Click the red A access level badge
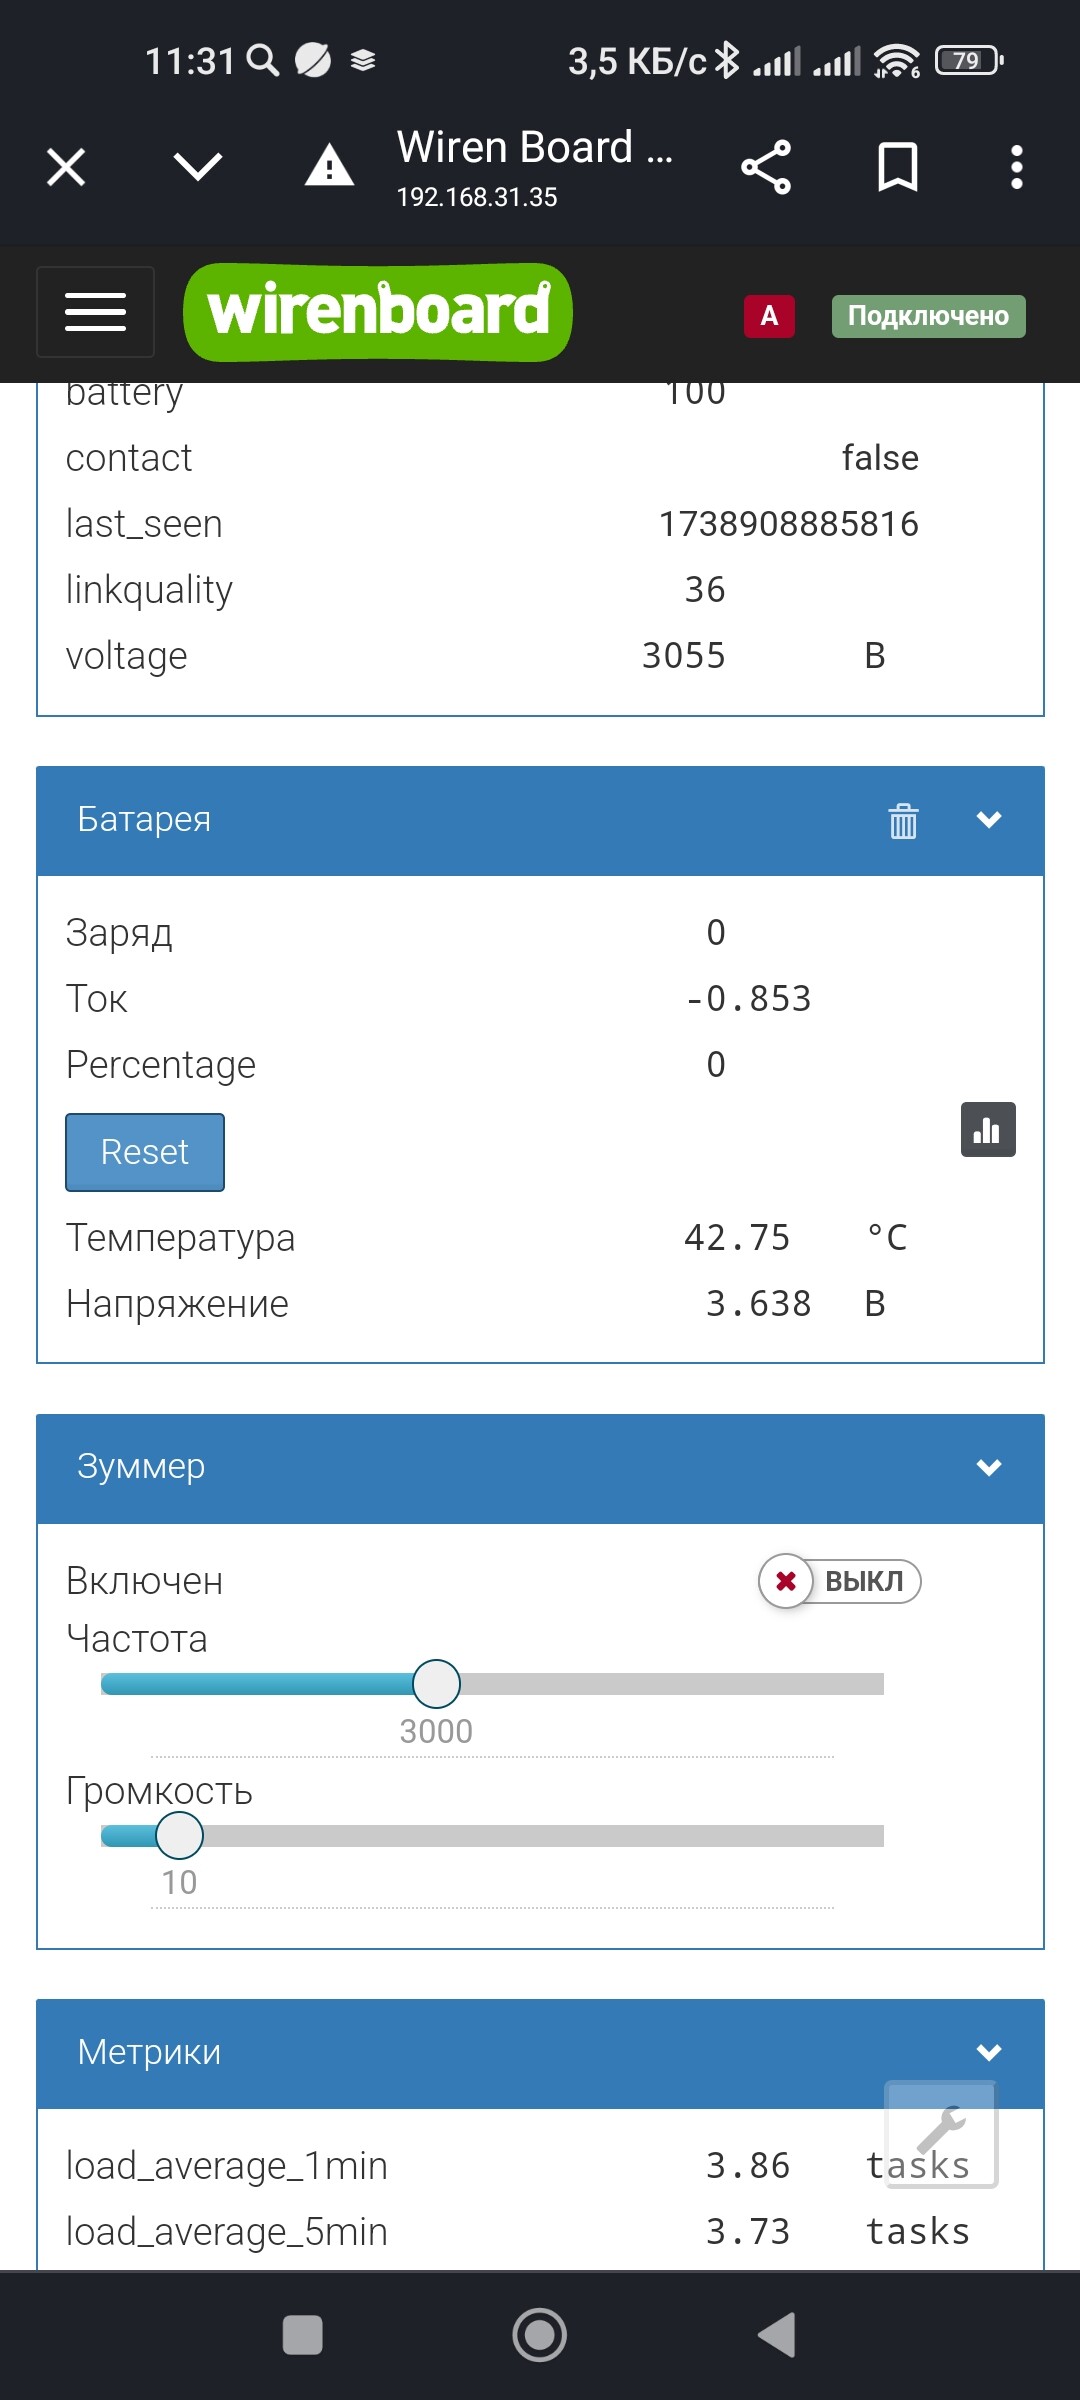1080x2400 pixels. (769, 316)
